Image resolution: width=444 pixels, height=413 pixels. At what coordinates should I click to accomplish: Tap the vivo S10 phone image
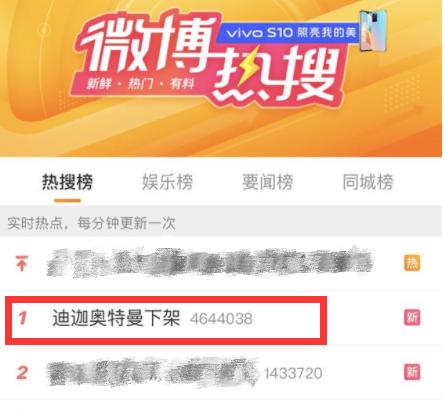373,30
